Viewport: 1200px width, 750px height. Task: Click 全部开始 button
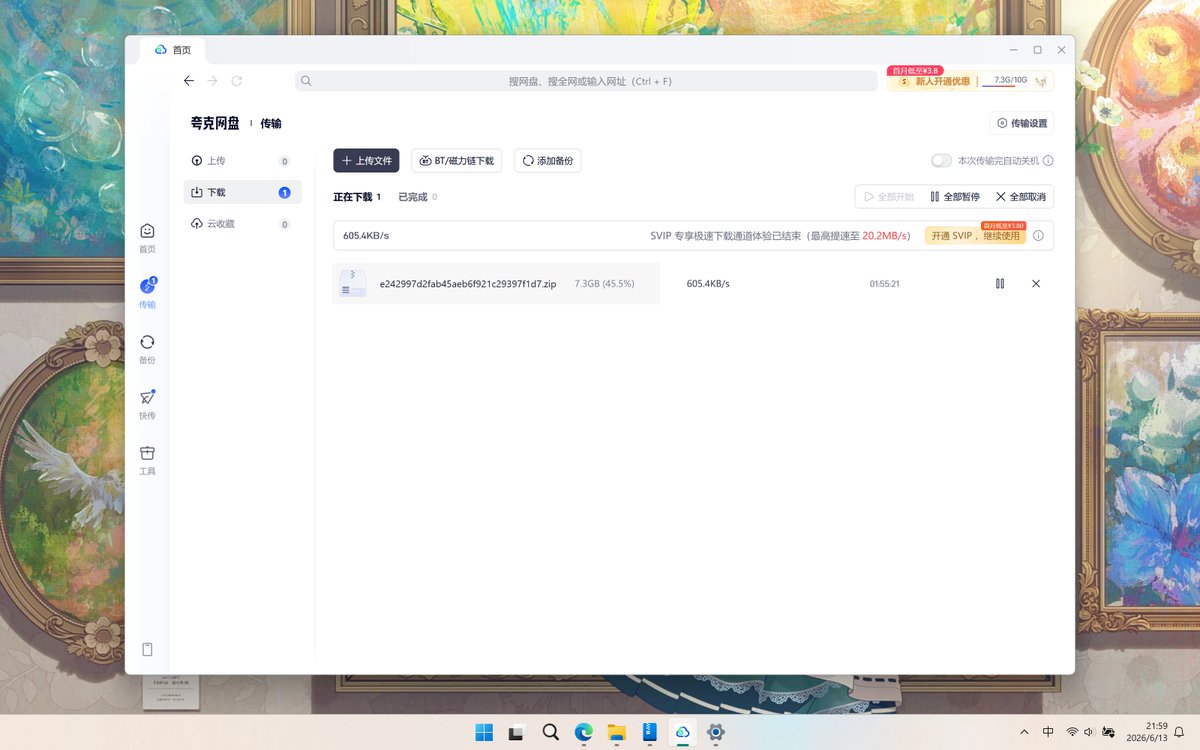(889, 197)
